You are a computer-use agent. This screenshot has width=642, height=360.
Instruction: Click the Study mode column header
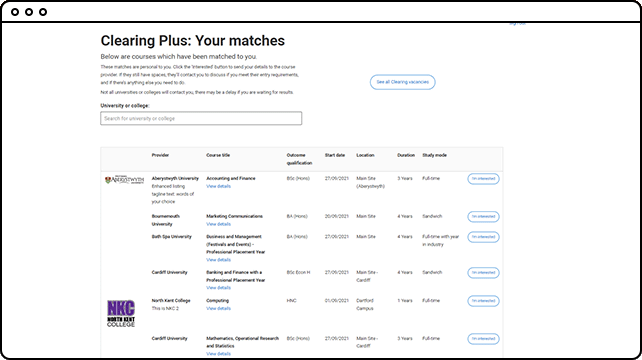point(434,155)
